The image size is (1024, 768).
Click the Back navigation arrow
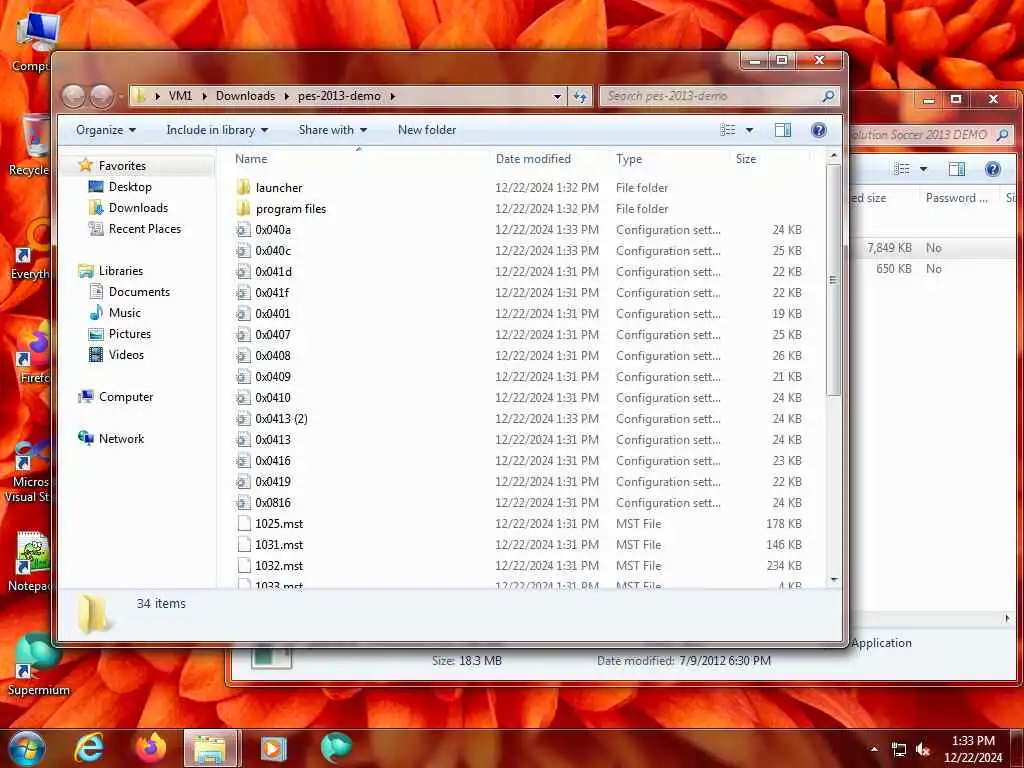(x=73, y=97)
